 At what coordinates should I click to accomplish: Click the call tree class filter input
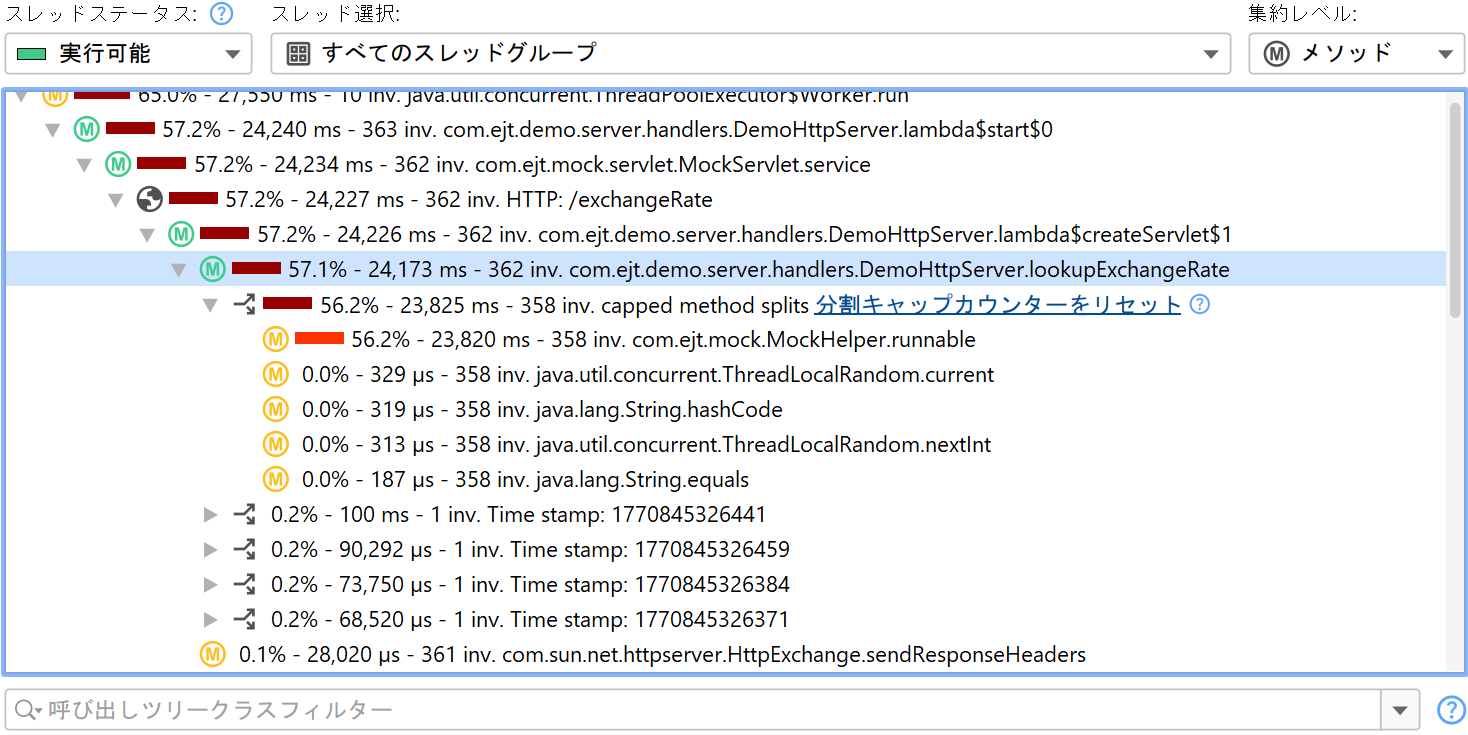(x=700, y=711)
